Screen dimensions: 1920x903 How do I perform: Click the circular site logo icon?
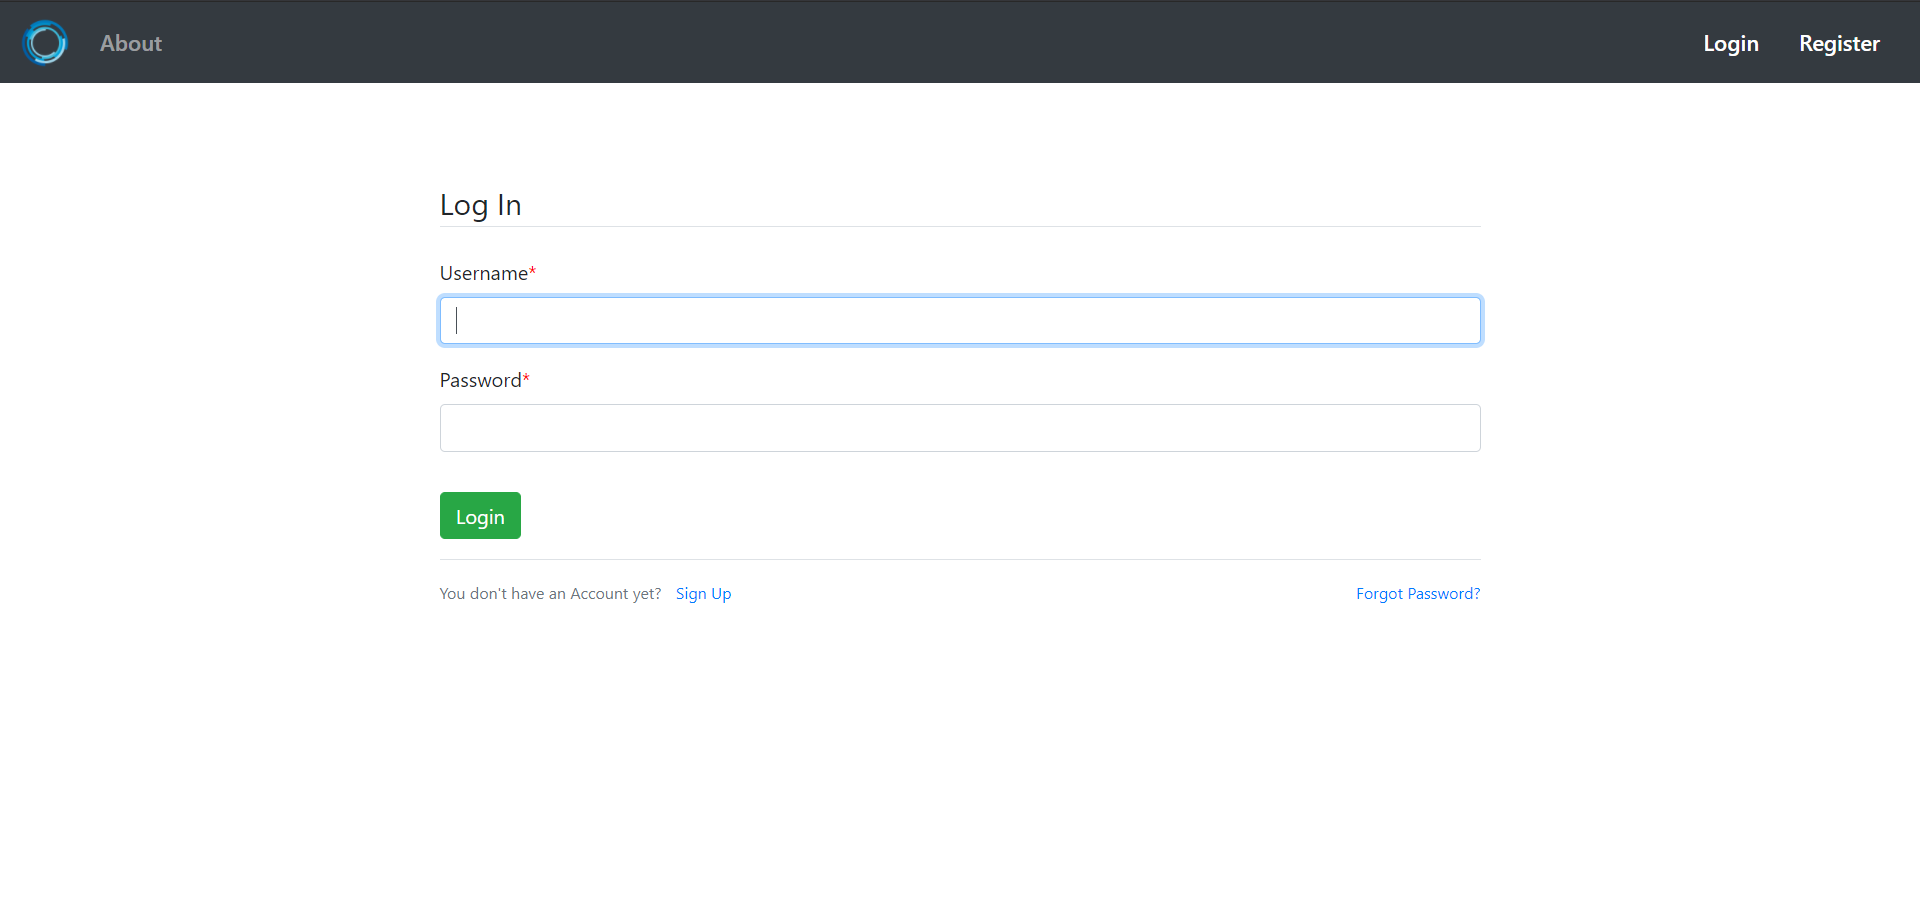(x=45, y=42)
